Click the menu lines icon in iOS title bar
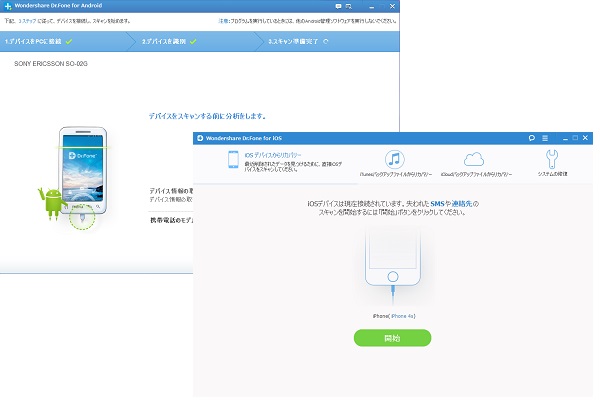The width and height of the screenshot is (600, 400). (x=546, y=137)
